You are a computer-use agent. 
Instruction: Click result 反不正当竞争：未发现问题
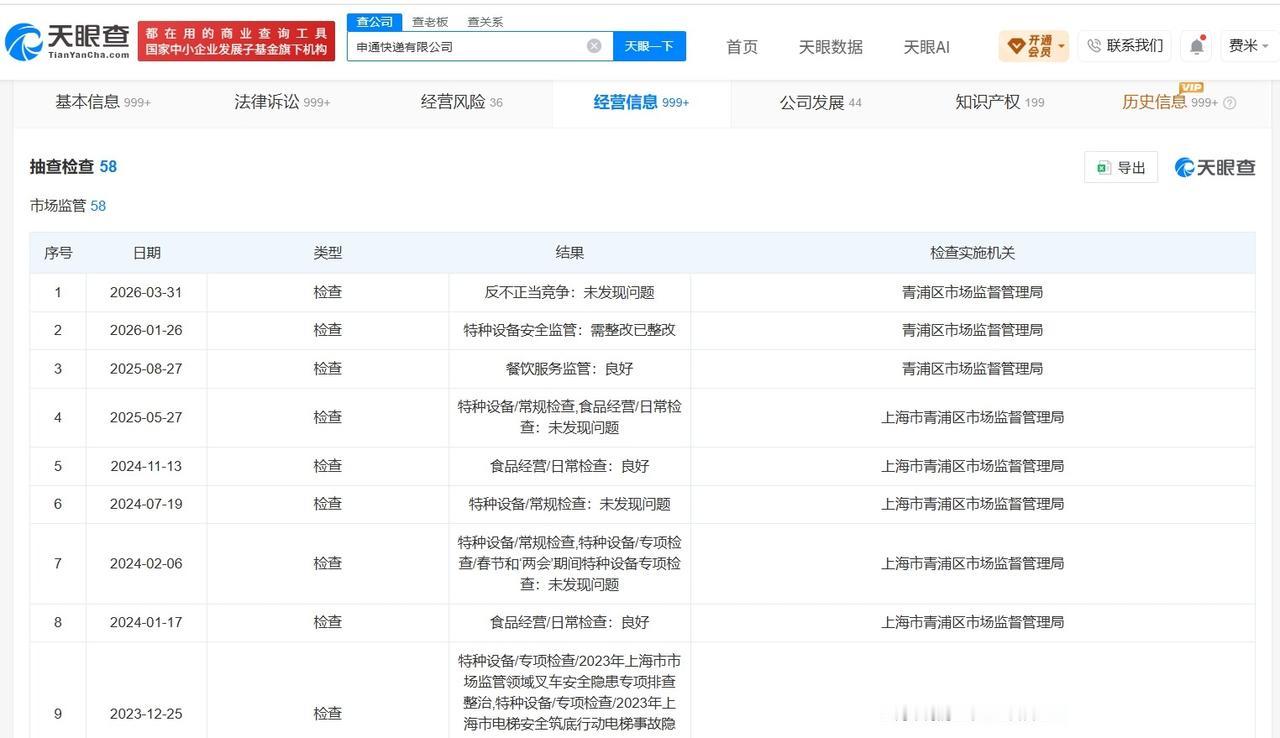pos(569,292)
